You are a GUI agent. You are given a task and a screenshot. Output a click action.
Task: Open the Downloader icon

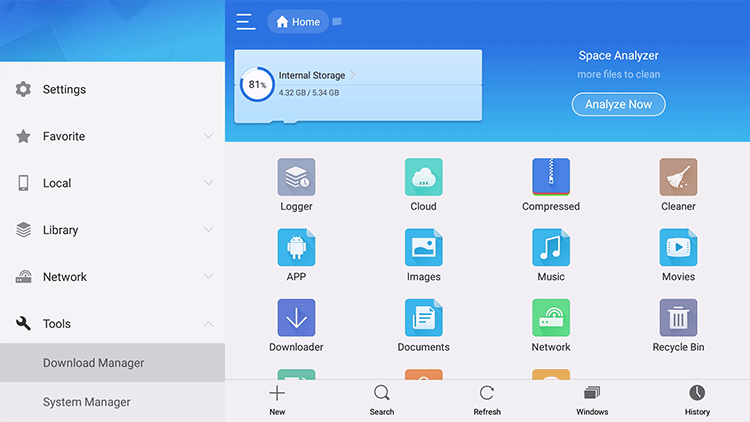click(x=296, y=318)
